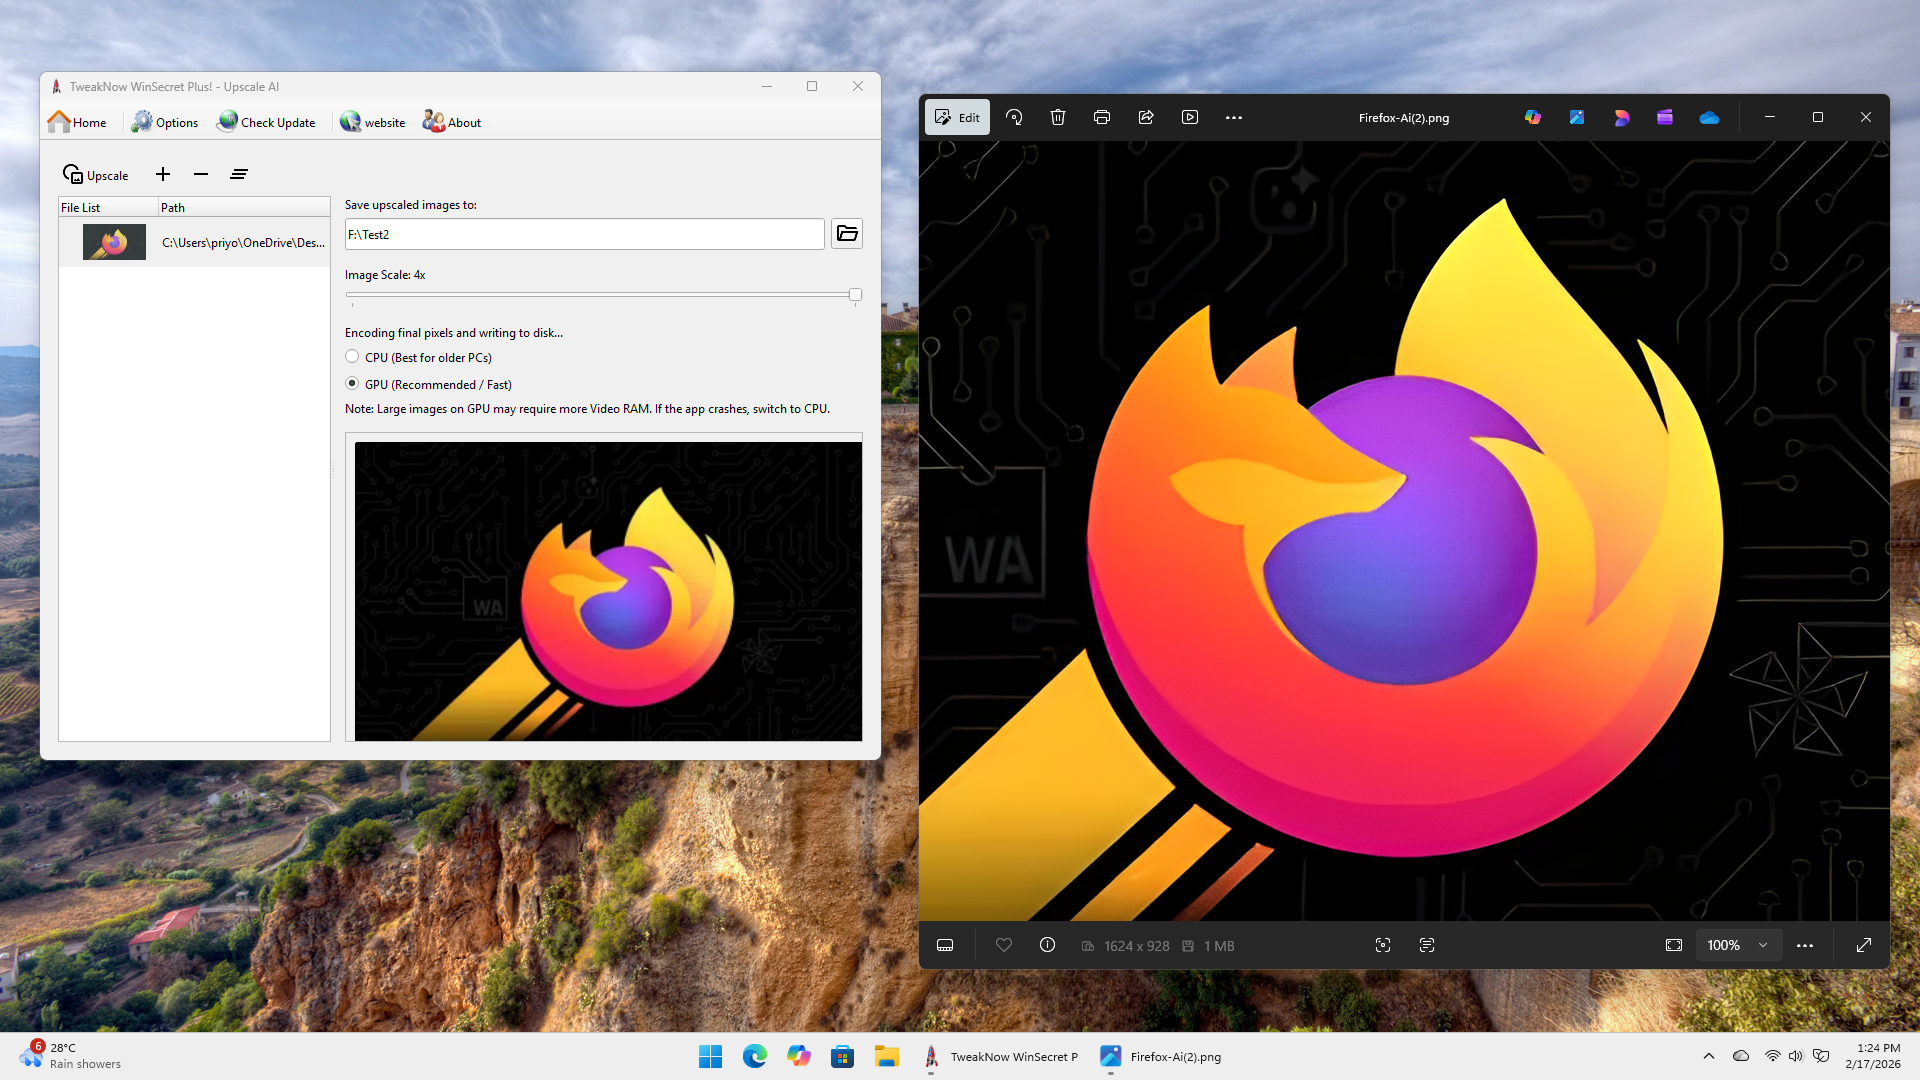Toggle the heart favorite icon
The image size is (1920, 1080).
1004,945
